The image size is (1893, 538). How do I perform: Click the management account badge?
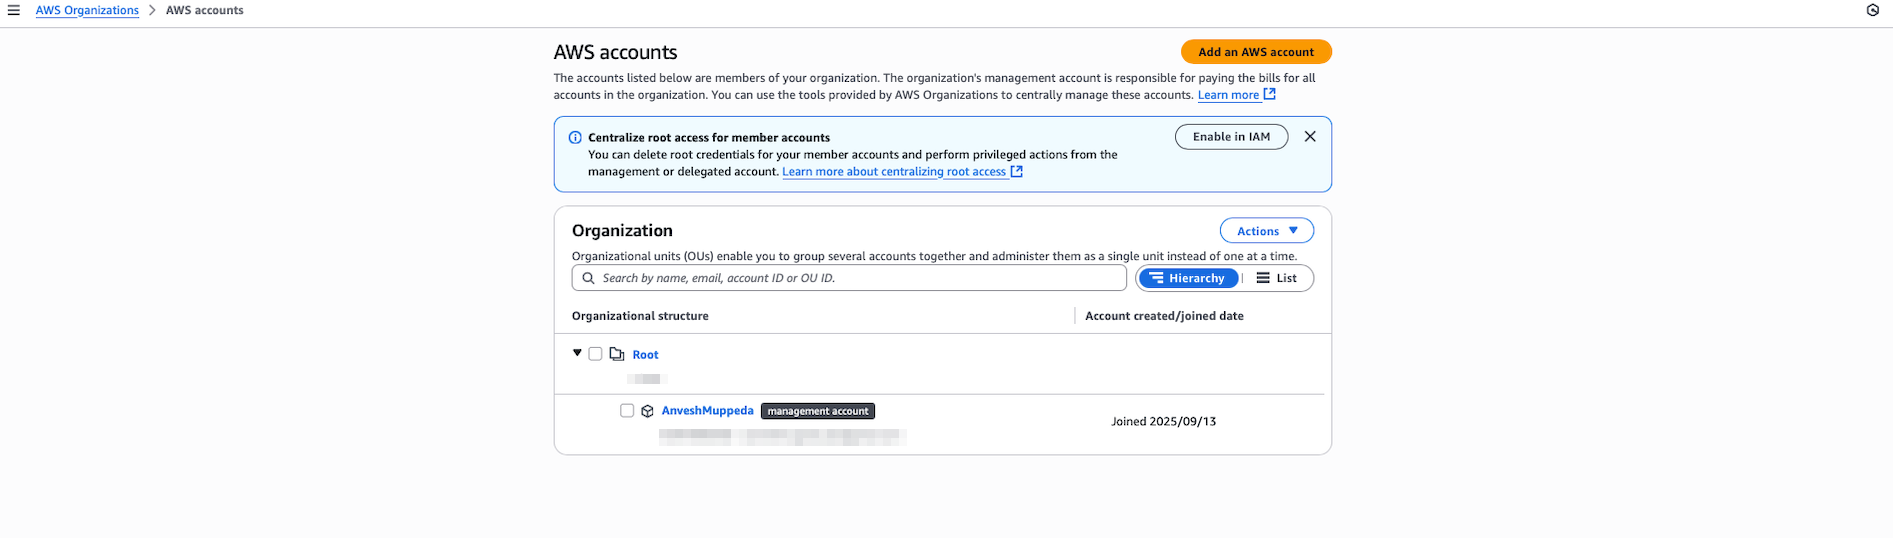(x=818, y=411)
